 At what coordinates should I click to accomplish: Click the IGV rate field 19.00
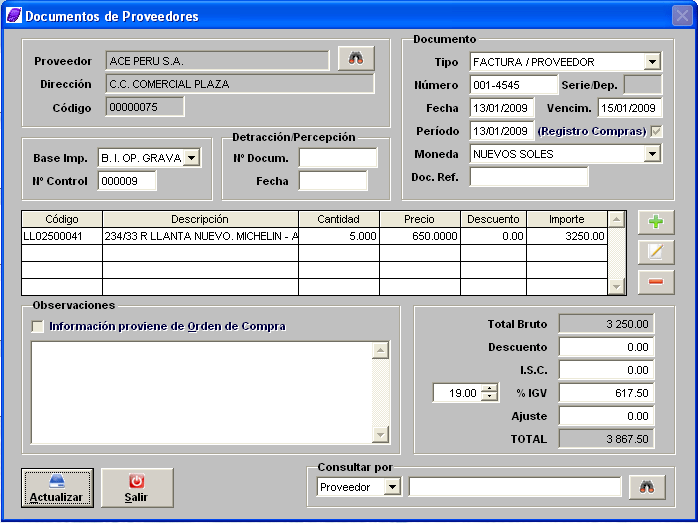point(458,393)
